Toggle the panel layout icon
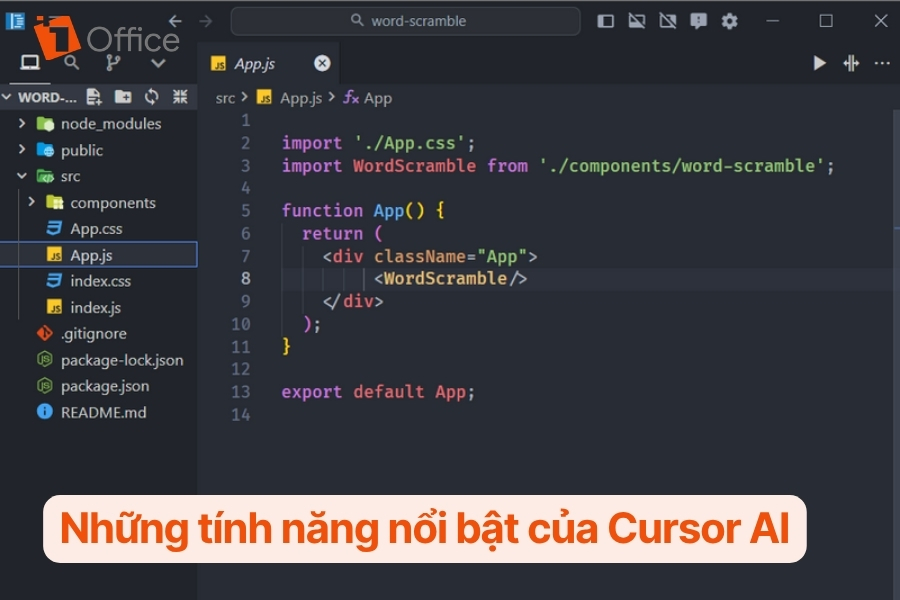 coord(637,21)
